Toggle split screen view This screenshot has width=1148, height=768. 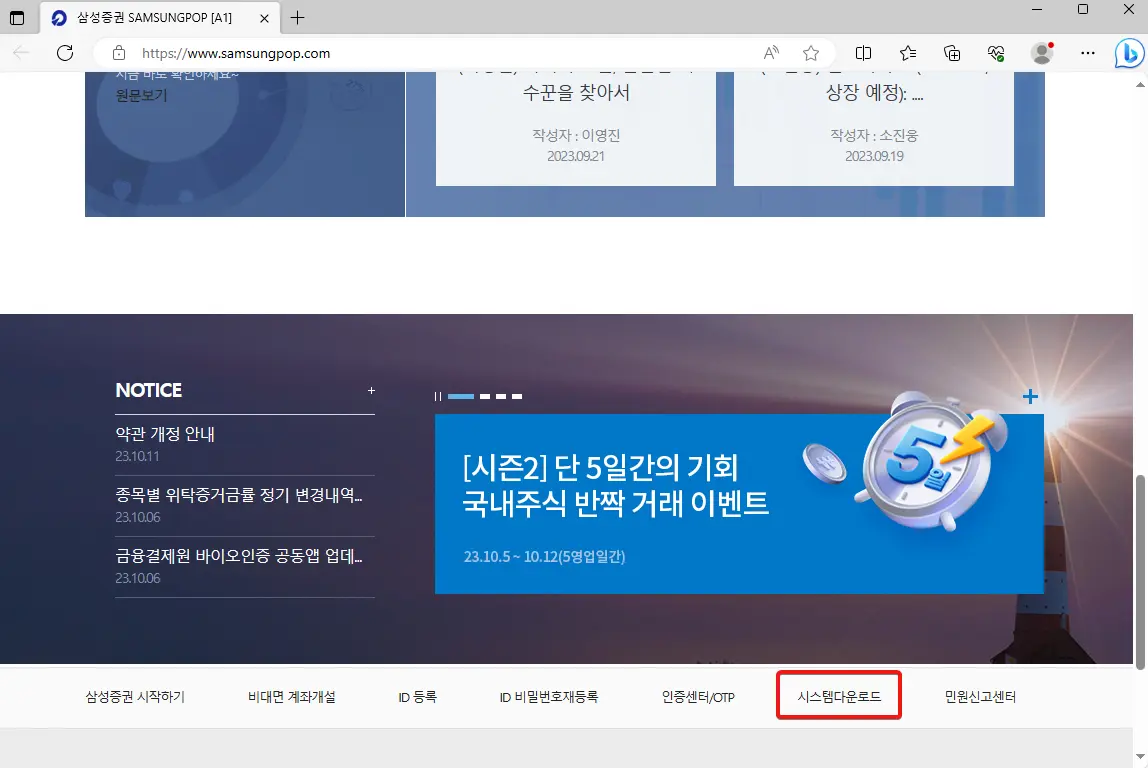coord(864,53)
